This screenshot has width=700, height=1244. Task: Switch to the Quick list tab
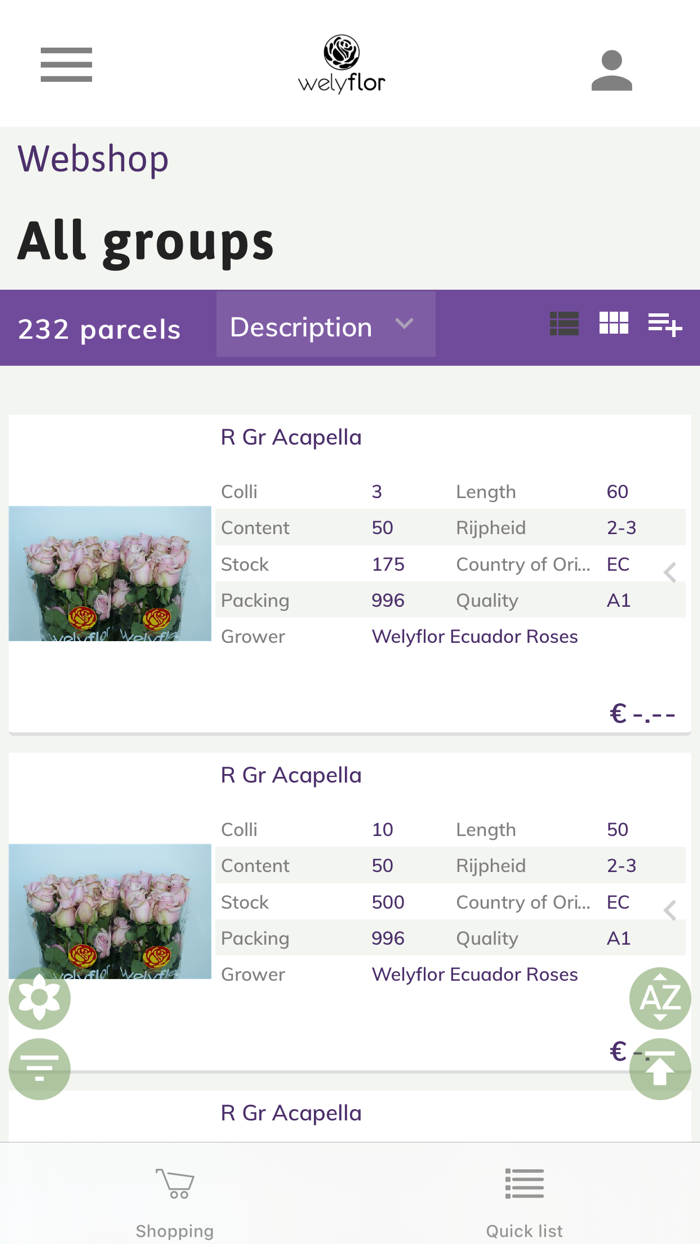524,1196
